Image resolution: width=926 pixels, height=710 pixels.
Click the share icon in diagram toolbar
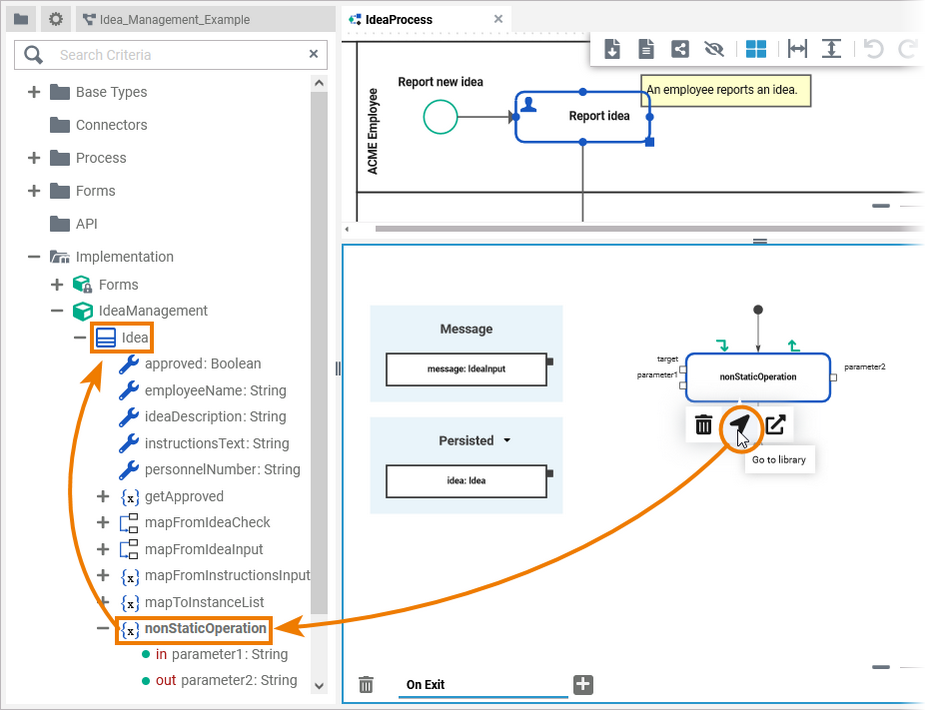pyautogui.click(x=679, y=49)
